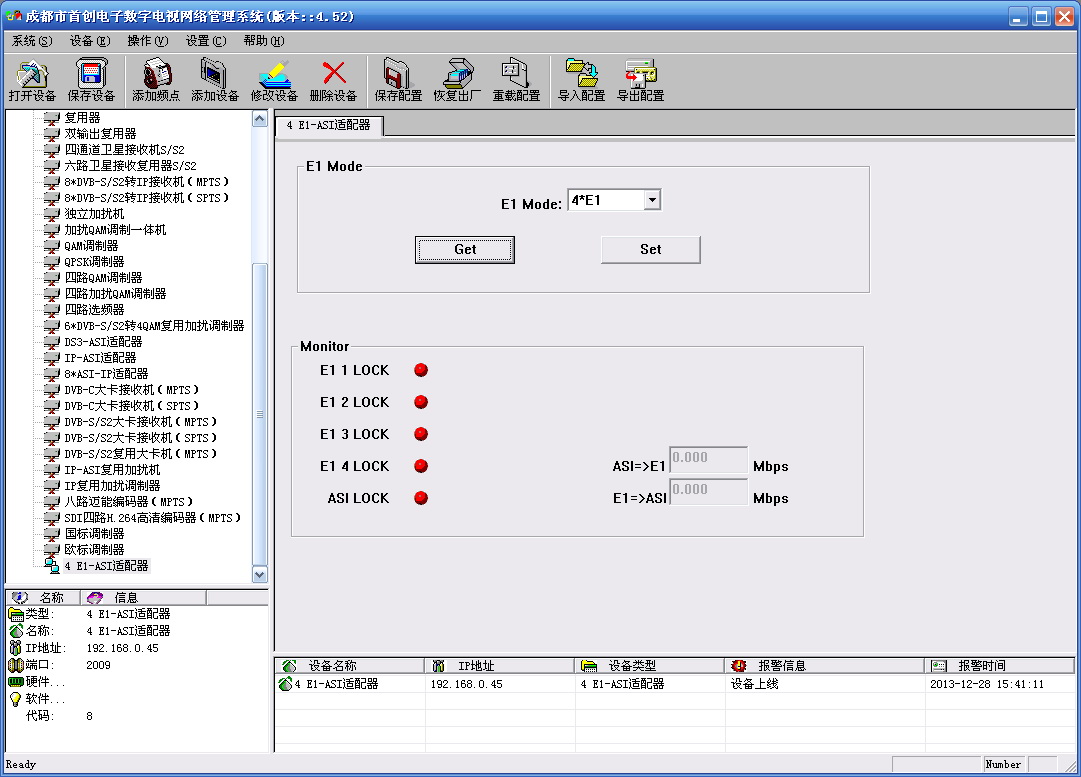The width and height of the screenshot is (1081, 777).
Task: Click the 设备类型 column header
Action: tap(650, 666)
